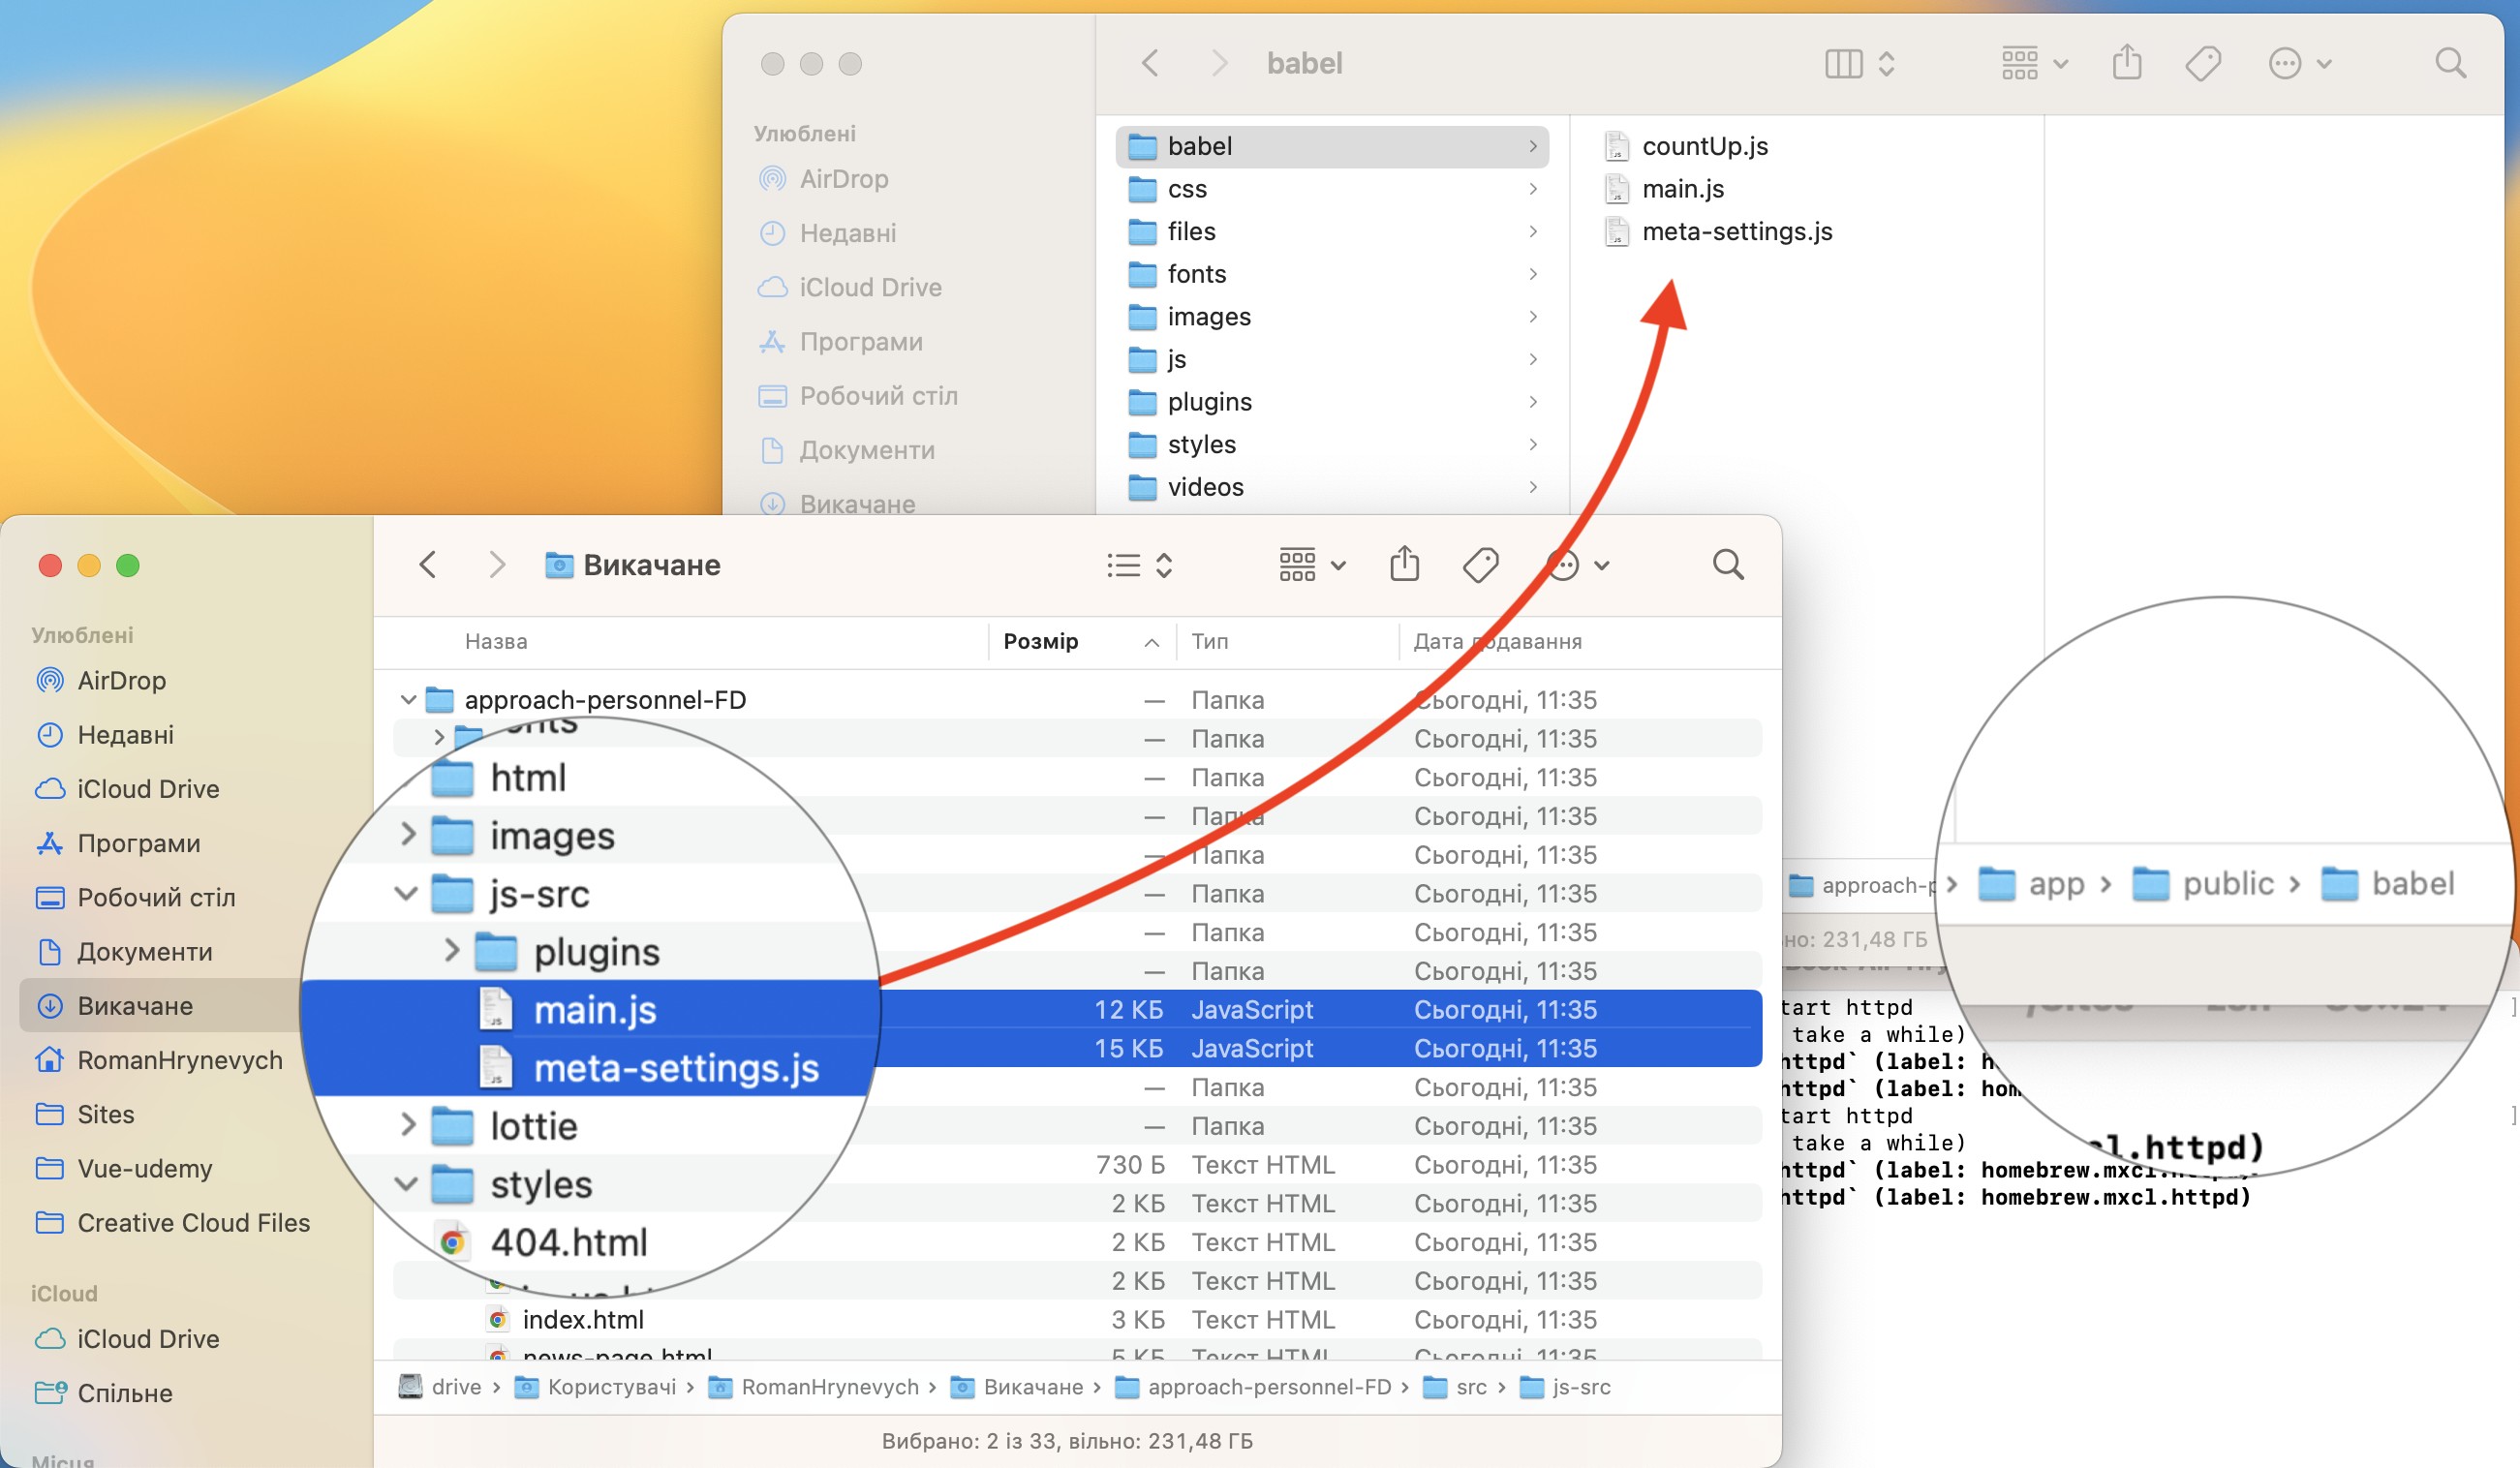Click the tag icon in Downloads Finder toolbar
Viewport: 2520px width, 1468px height.
tap(1480, 565)
